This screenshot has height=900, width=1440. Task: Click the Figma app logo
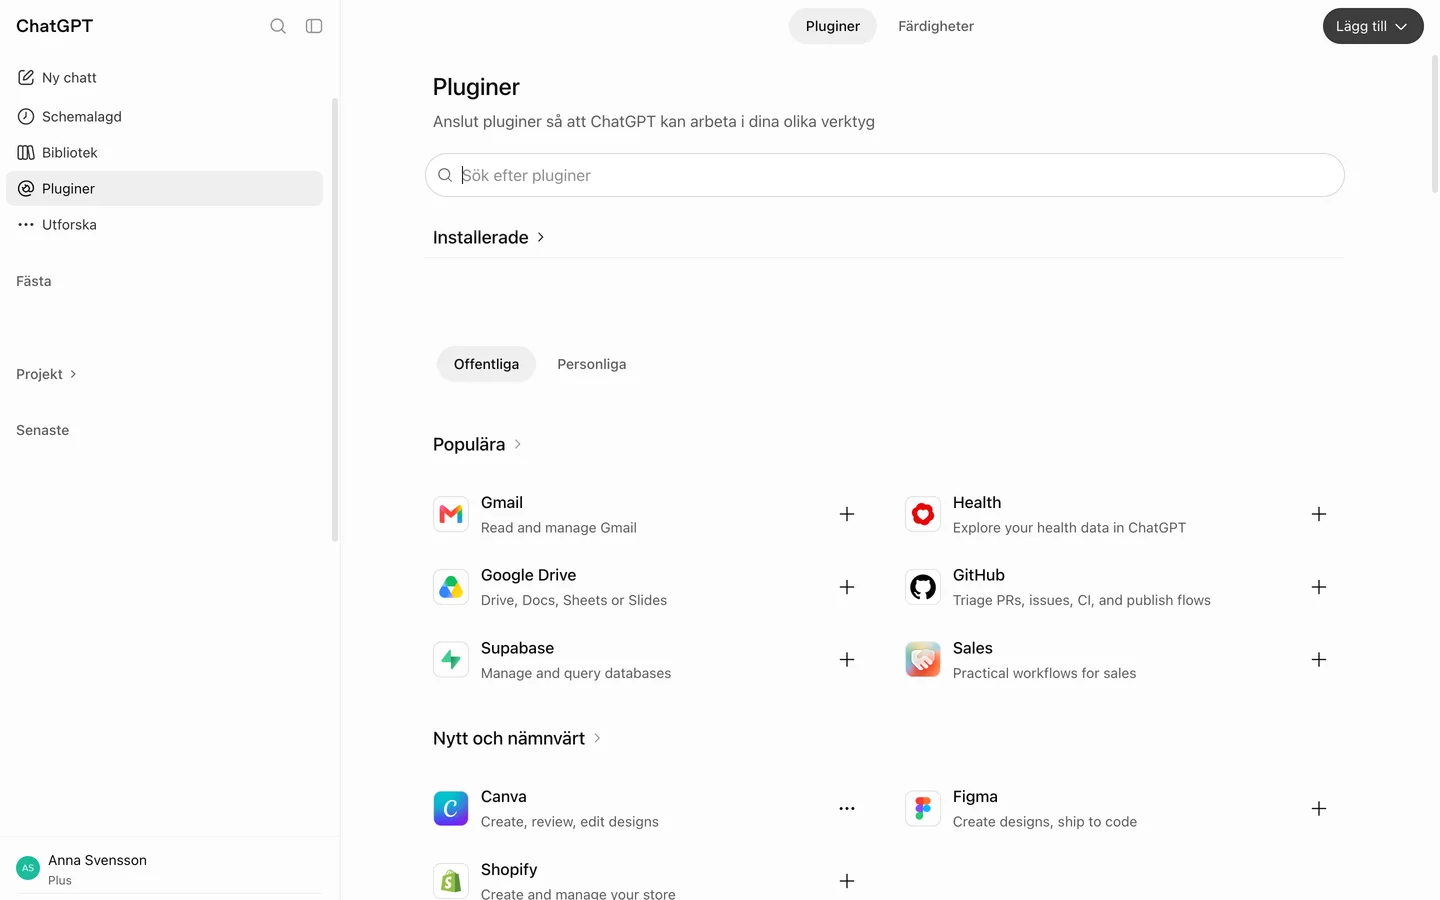pyautogui.click(x=923, y=808)
